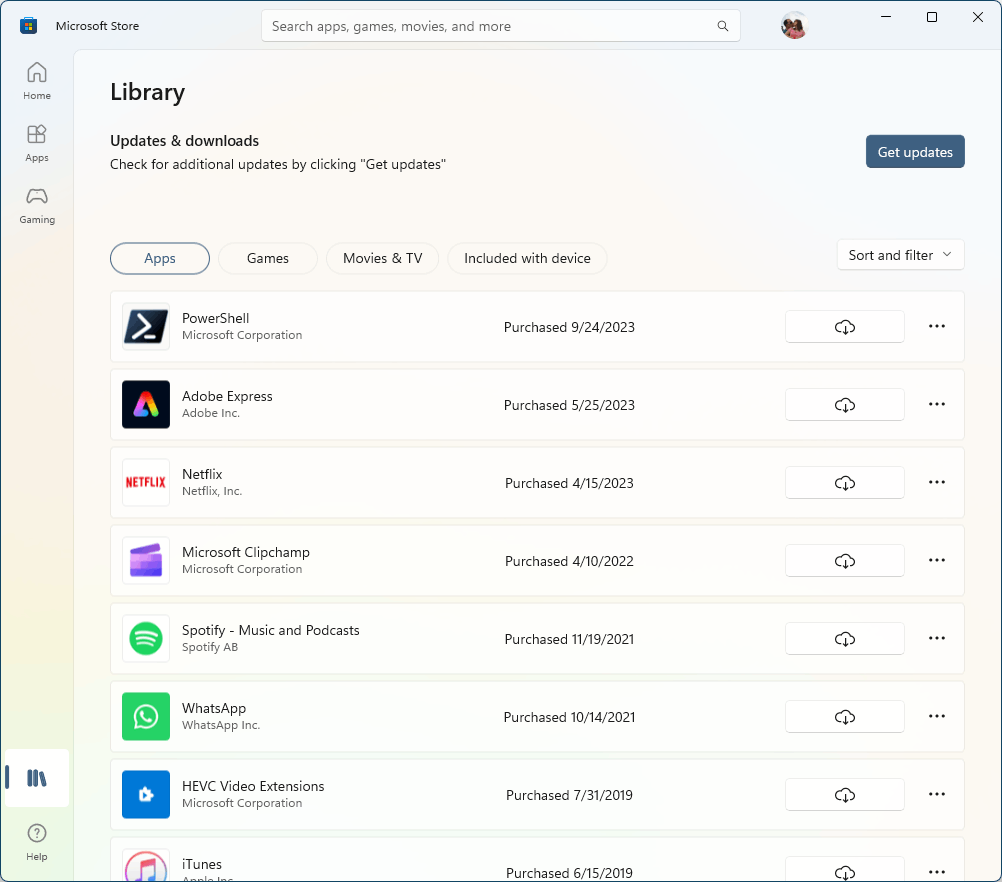Download Spotify with the cloud button

point(844,638)
